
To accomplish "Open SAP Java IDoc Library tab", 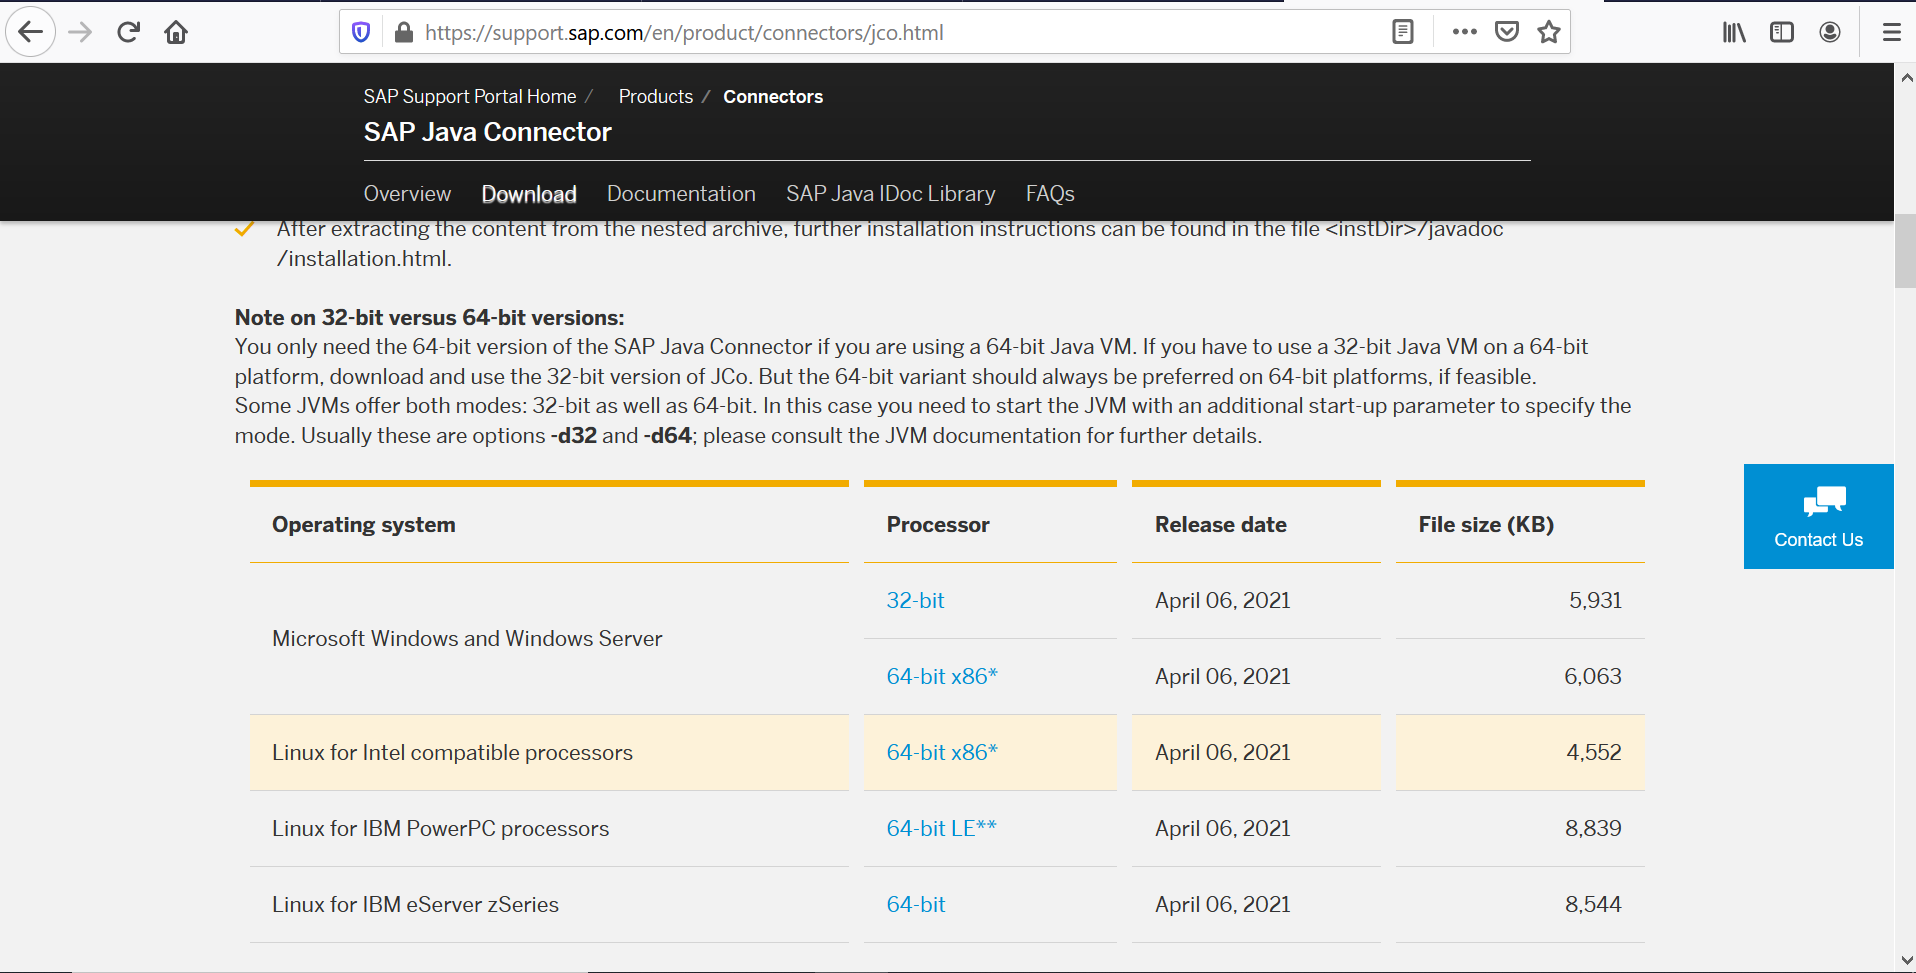I will 891,194.
